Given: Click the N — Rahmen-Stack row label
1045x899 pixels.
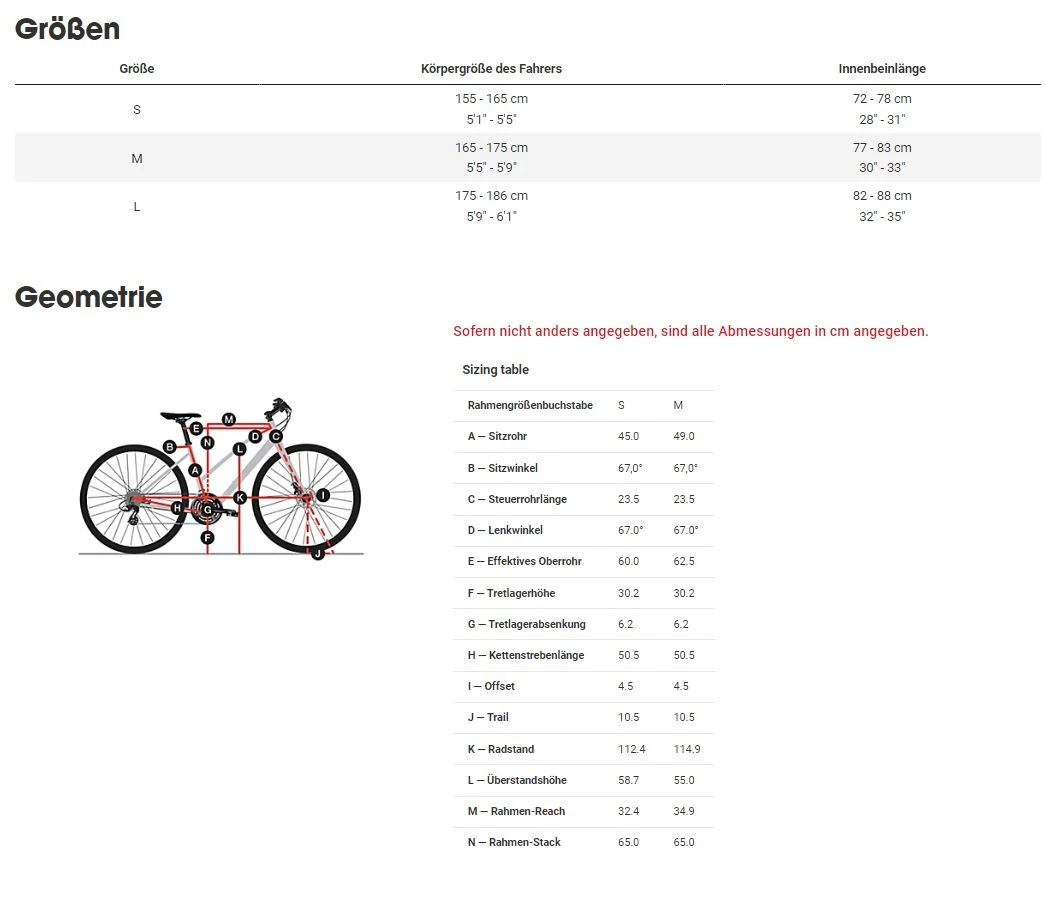Looking at the screenshot, I should click(x=514, y=842).
